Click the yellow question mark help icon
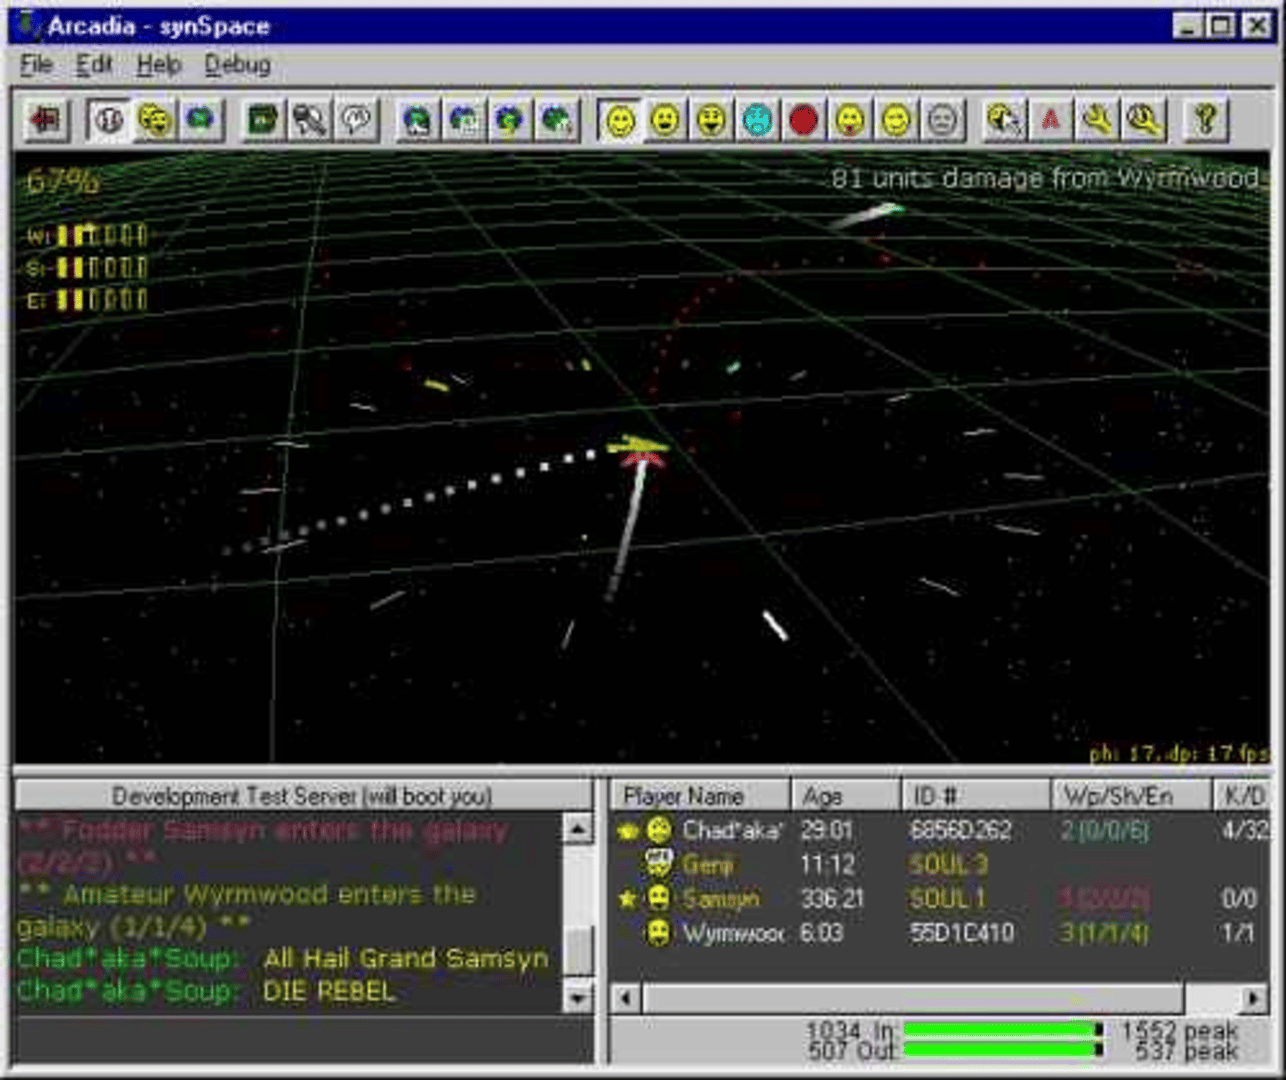 pyautogui.click(x=1205, y=121)
